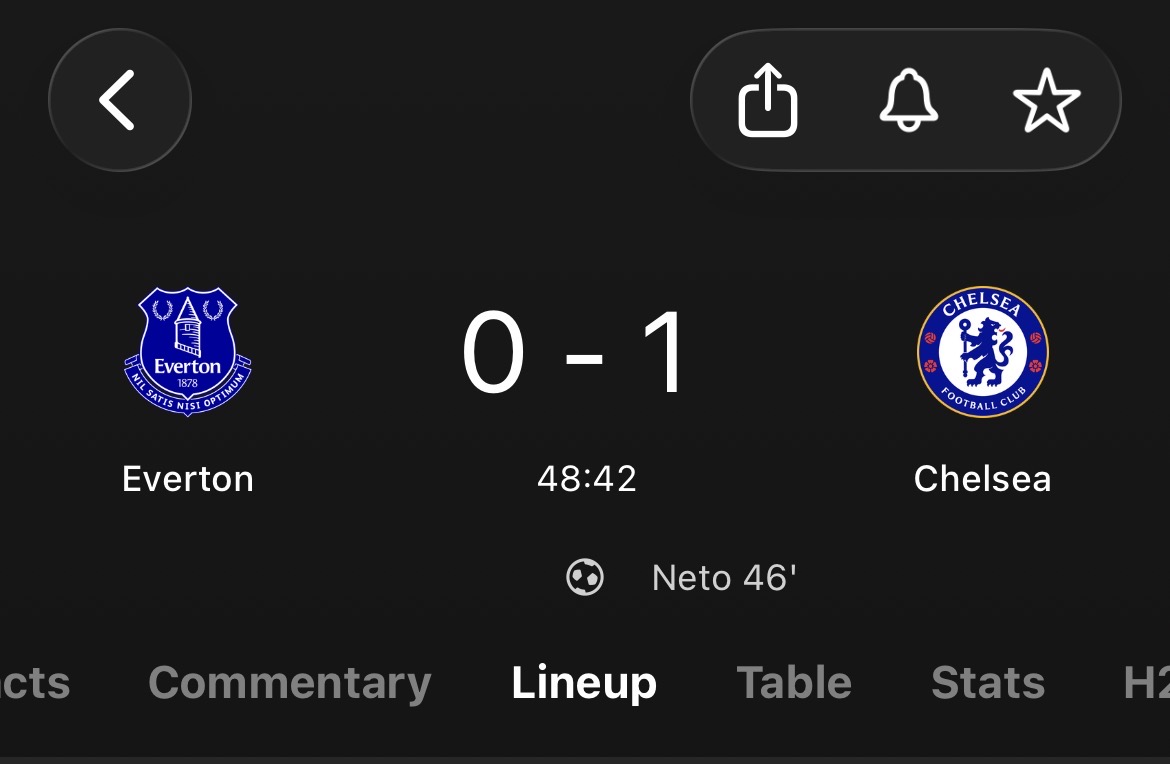The height and width of the screenshot is (764, 1170).
Task: Open the partially visible Facts tab
Action: (x=35, y=683)
